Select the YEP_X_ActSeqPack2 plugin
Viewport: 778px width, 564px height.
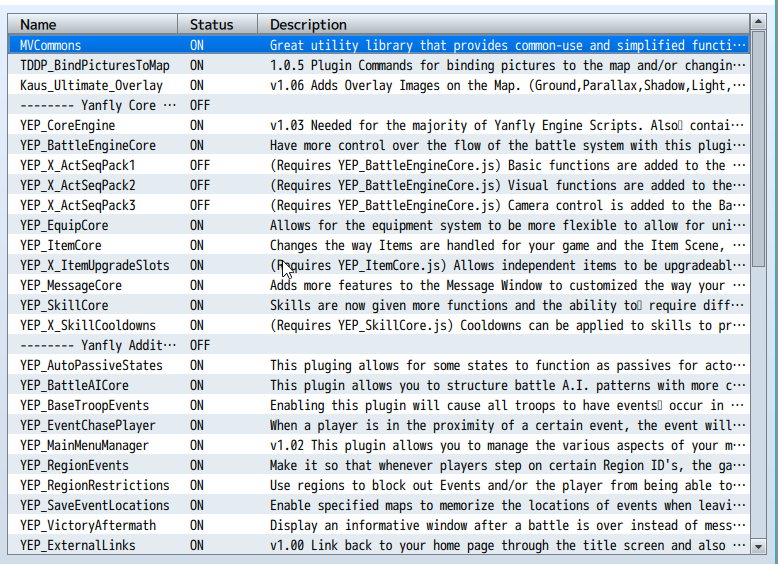click(379, 185)
